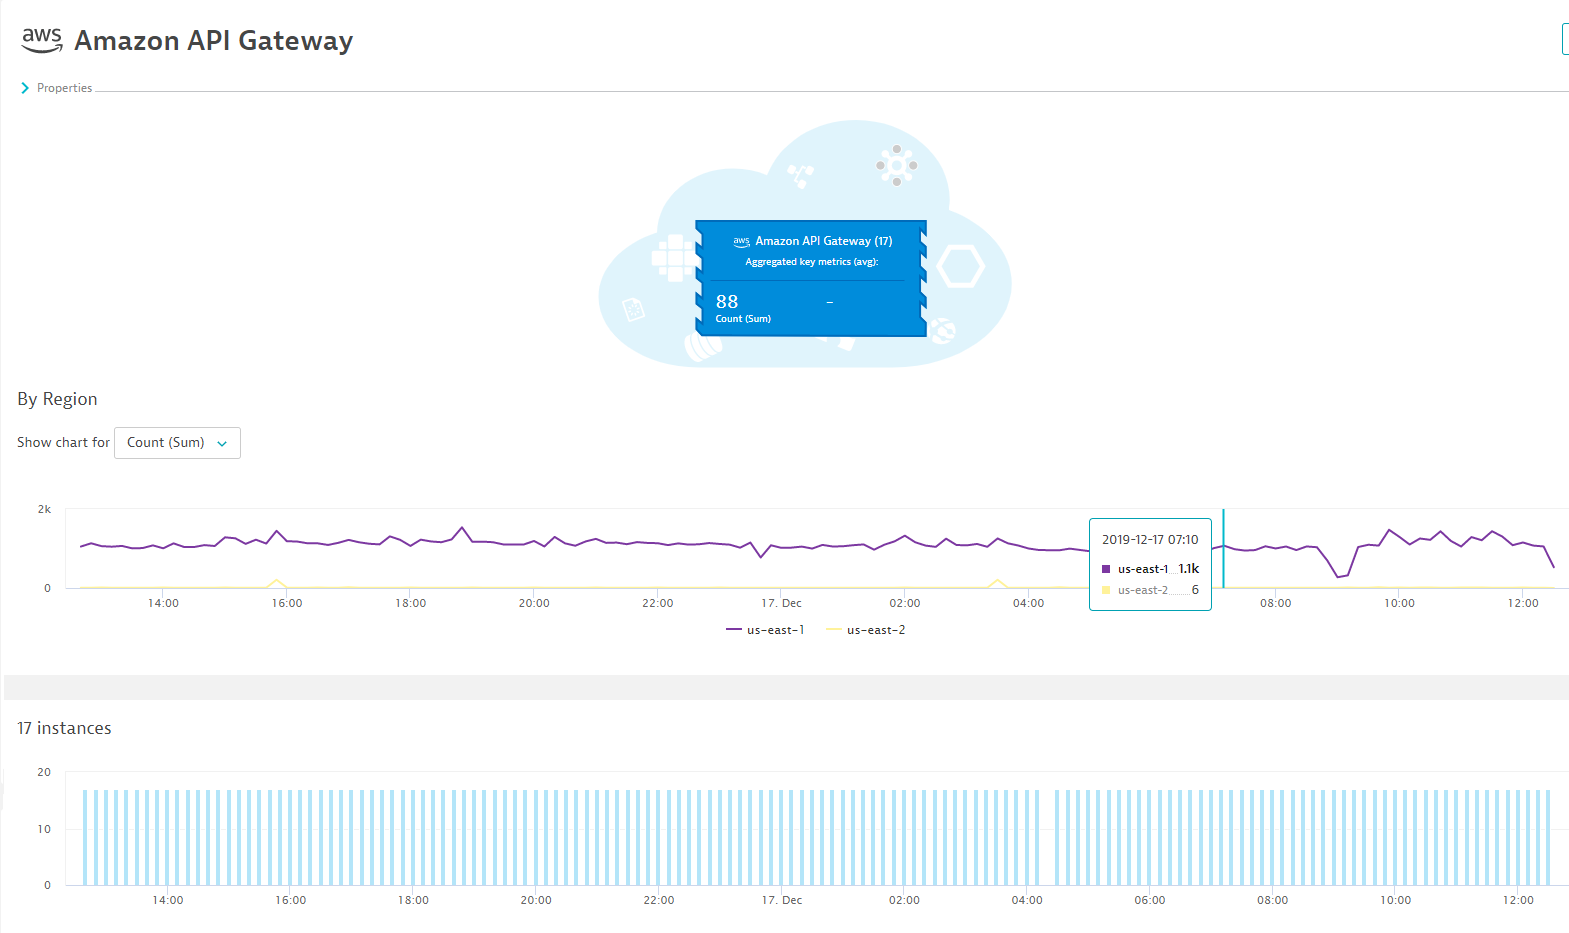This screenshot has height=933, width=1569.
Task: Toggle us-east-2 series in chart legend
Action: click(866, 630)
